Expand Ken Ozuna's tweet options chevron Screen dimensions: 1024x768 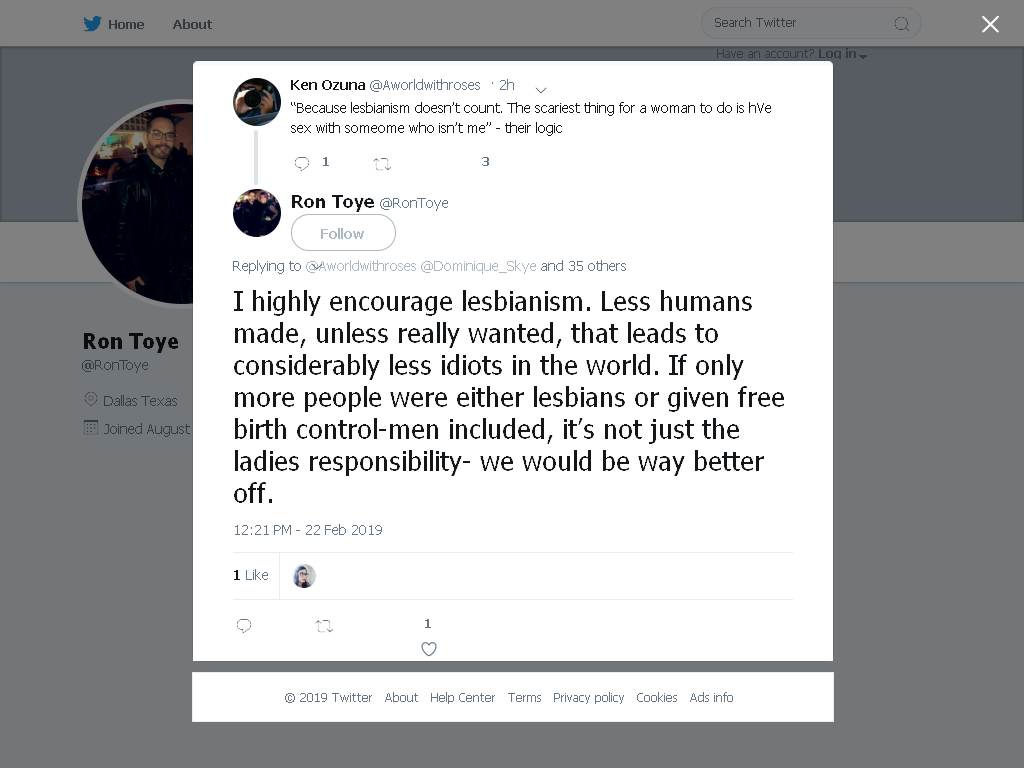(x=541, y=89)
